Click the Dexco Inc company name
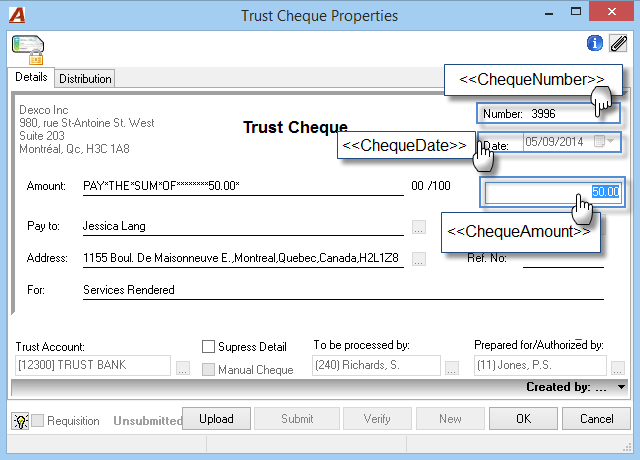 pyautogui.click(x=44, y=110)
